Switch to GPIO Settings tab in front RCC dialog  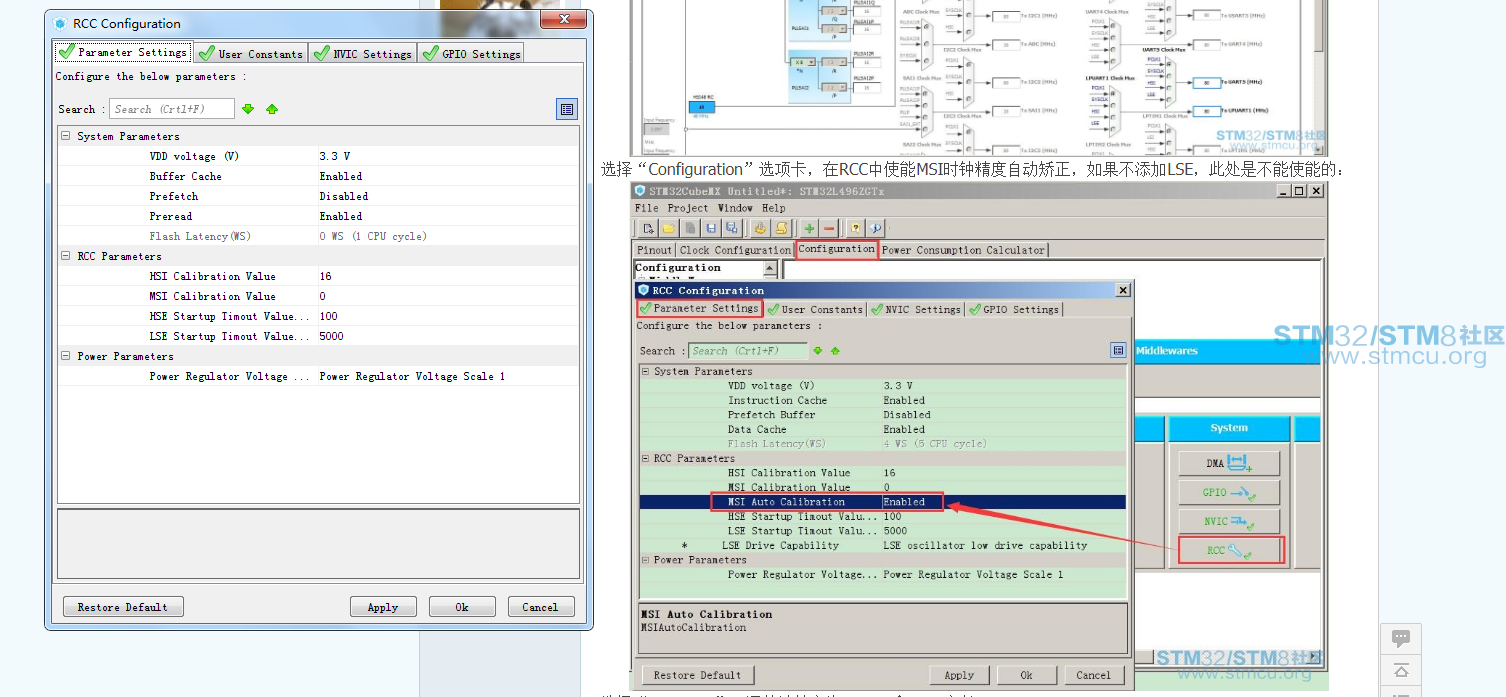[x=471, y=54]
